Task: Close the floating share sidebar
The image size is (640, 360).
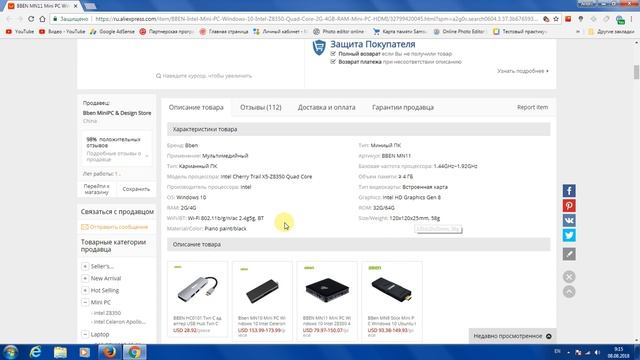Action: [x=569, y=277]
